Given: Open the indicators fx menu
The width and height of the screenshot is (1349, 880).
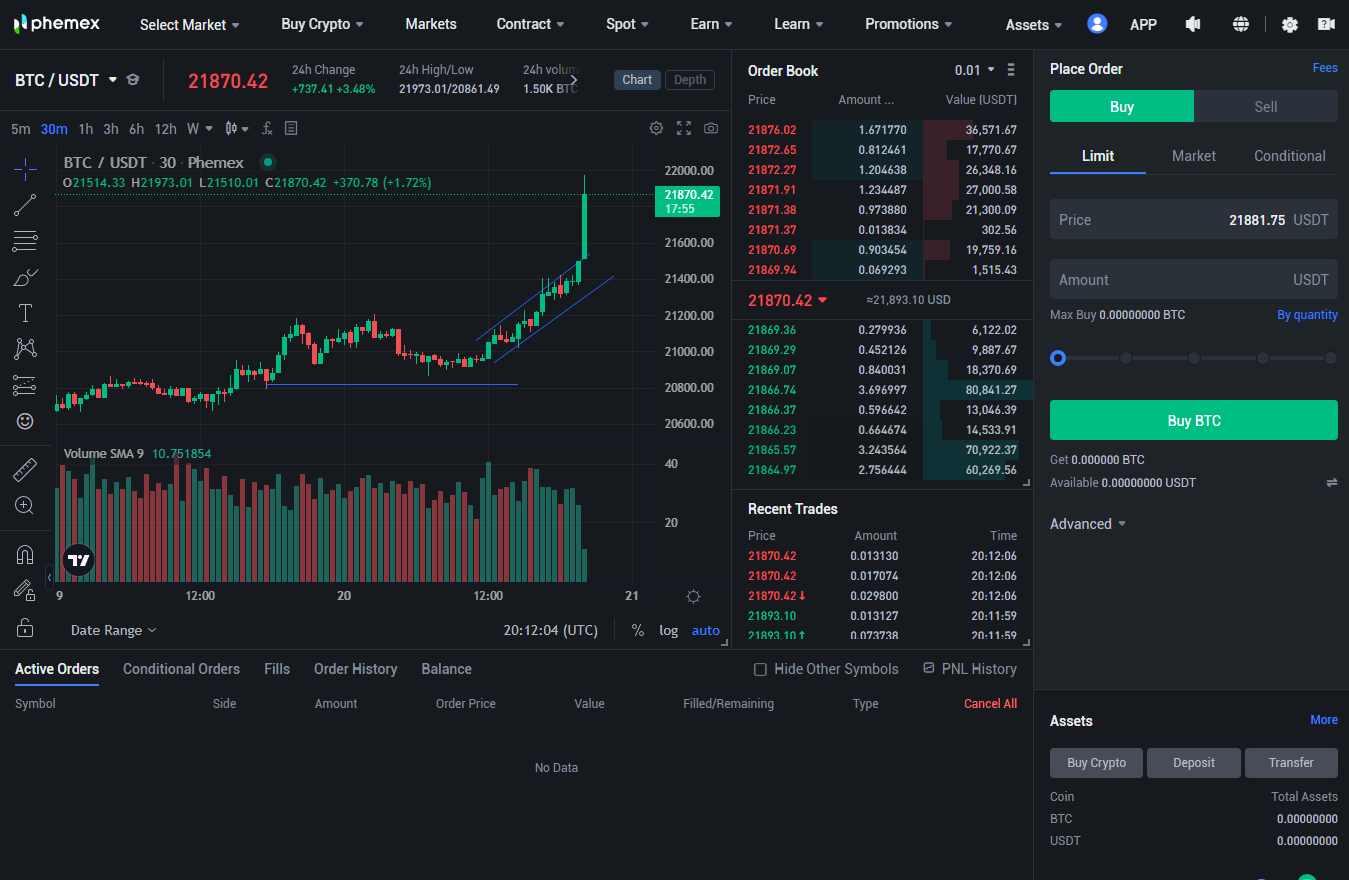Looking at the screenshot, I should 267,128.
